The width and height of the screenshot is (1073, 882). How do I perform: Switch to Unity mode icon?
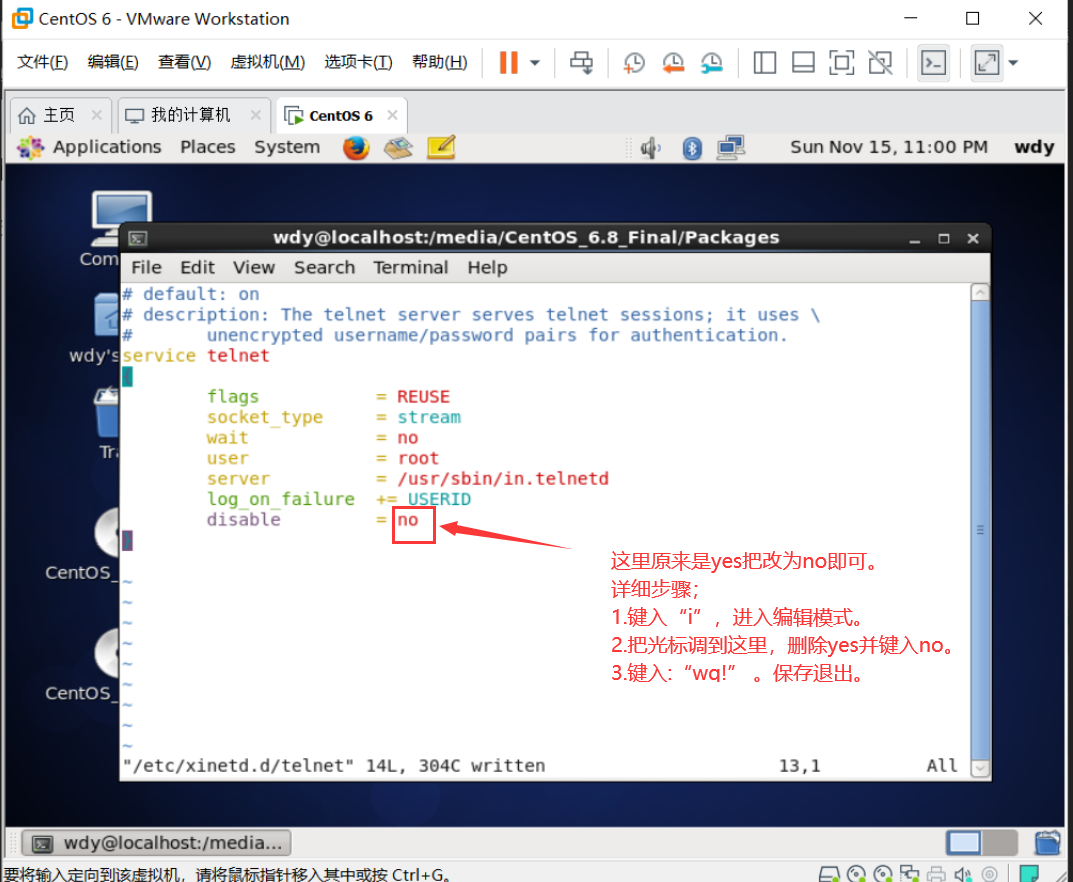click(x=880, y=63)
